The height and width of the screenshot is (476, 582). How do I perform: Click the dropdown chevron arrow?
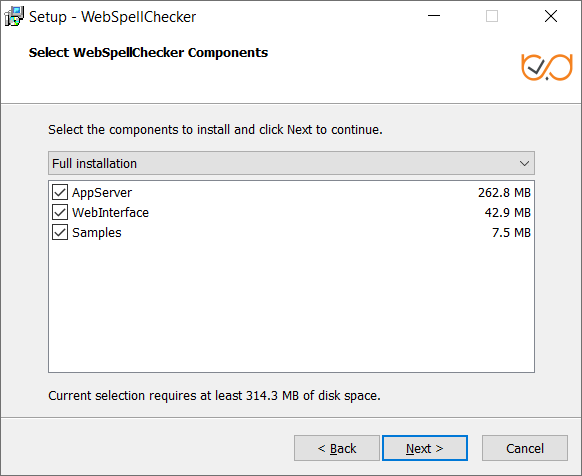point(524,163)
